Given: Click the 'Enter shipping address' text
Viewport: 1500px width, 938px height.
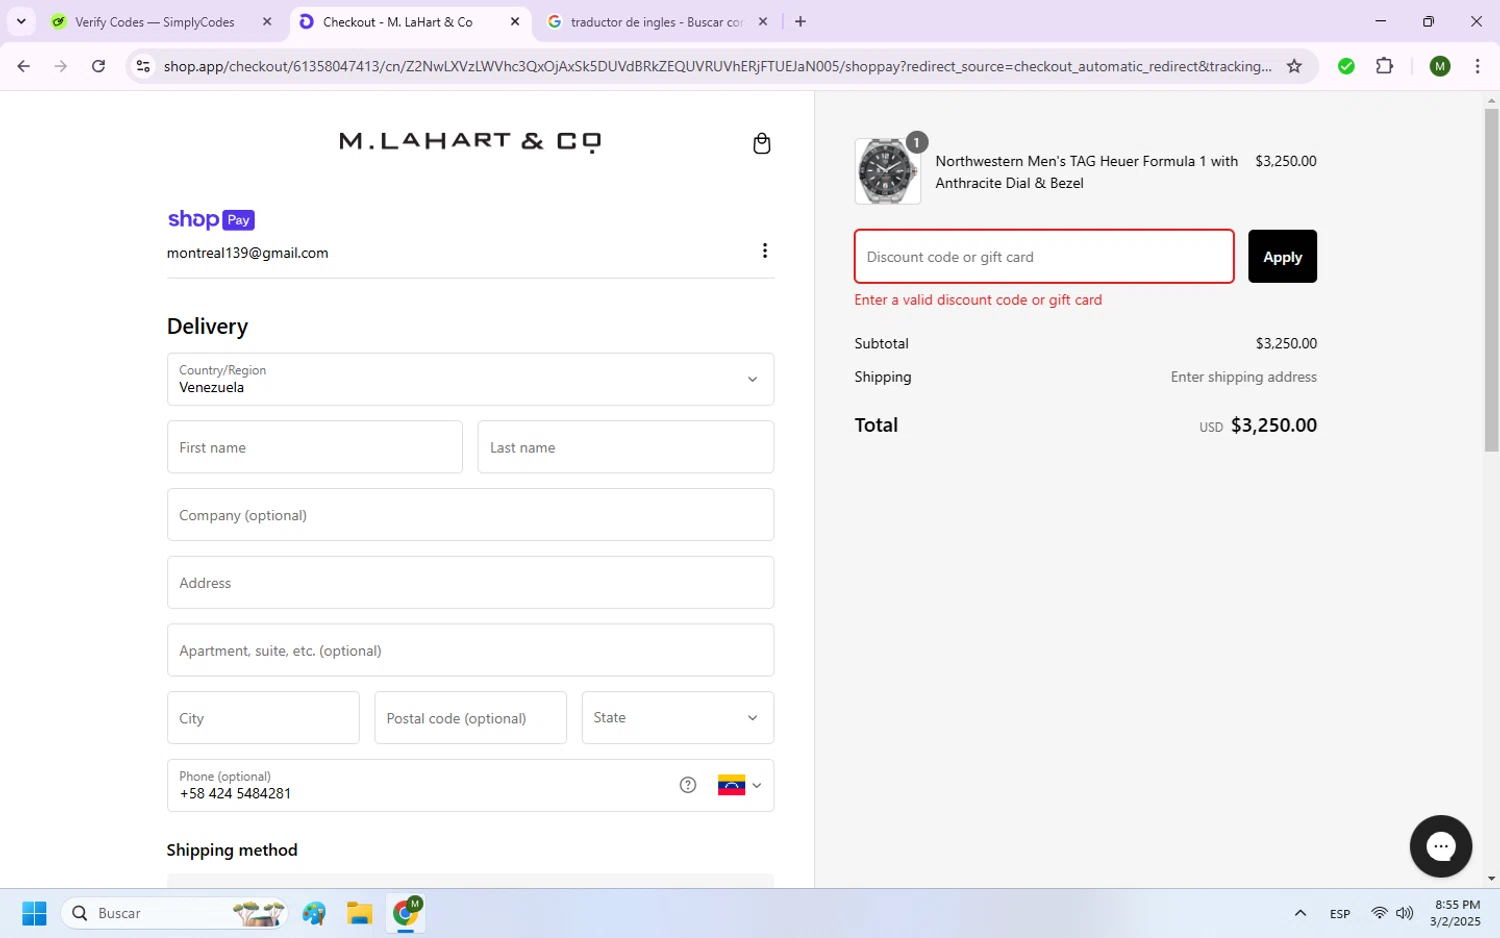Looking at the screenshot, I should (x=1243, y=377).
